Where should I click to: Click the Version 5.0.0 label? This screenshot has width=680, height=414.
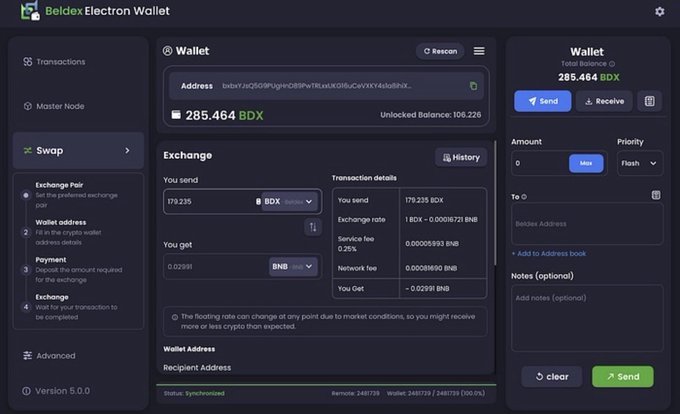pos(62,391)
